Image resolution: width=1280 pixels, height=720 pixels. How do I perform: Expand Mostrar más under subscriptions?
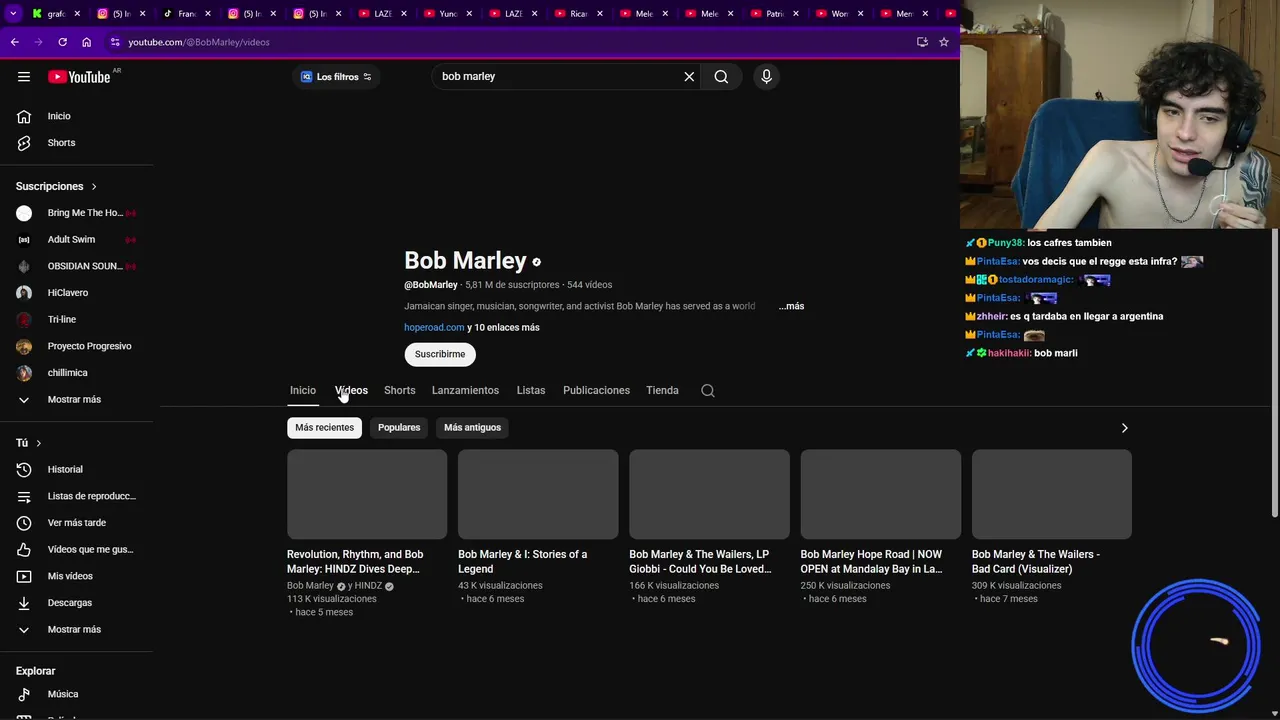[x=76, y=400]
